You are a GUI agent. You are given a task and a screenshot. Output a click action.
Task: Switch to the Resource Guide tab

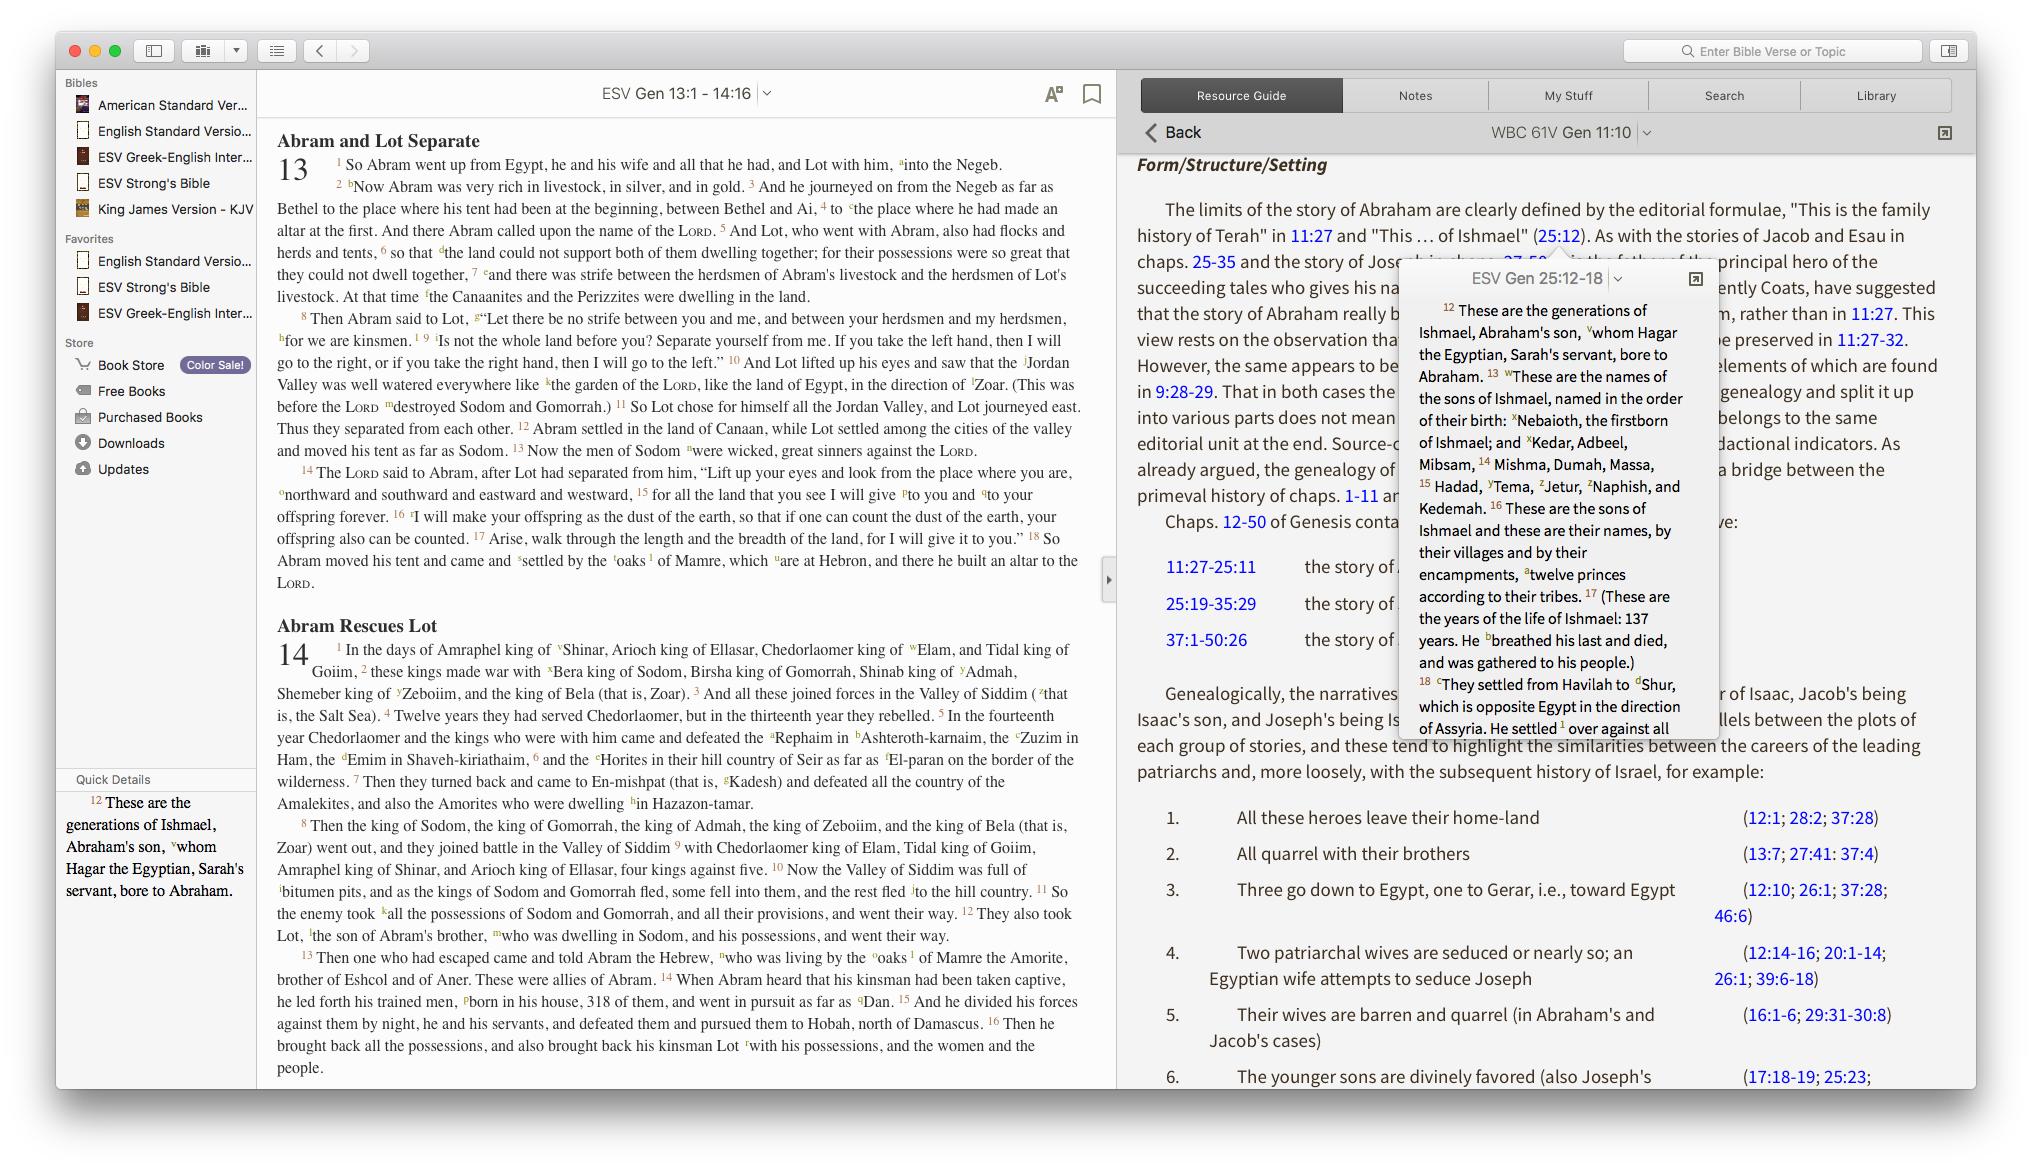pyautogui.click(x=1241, y=96)
